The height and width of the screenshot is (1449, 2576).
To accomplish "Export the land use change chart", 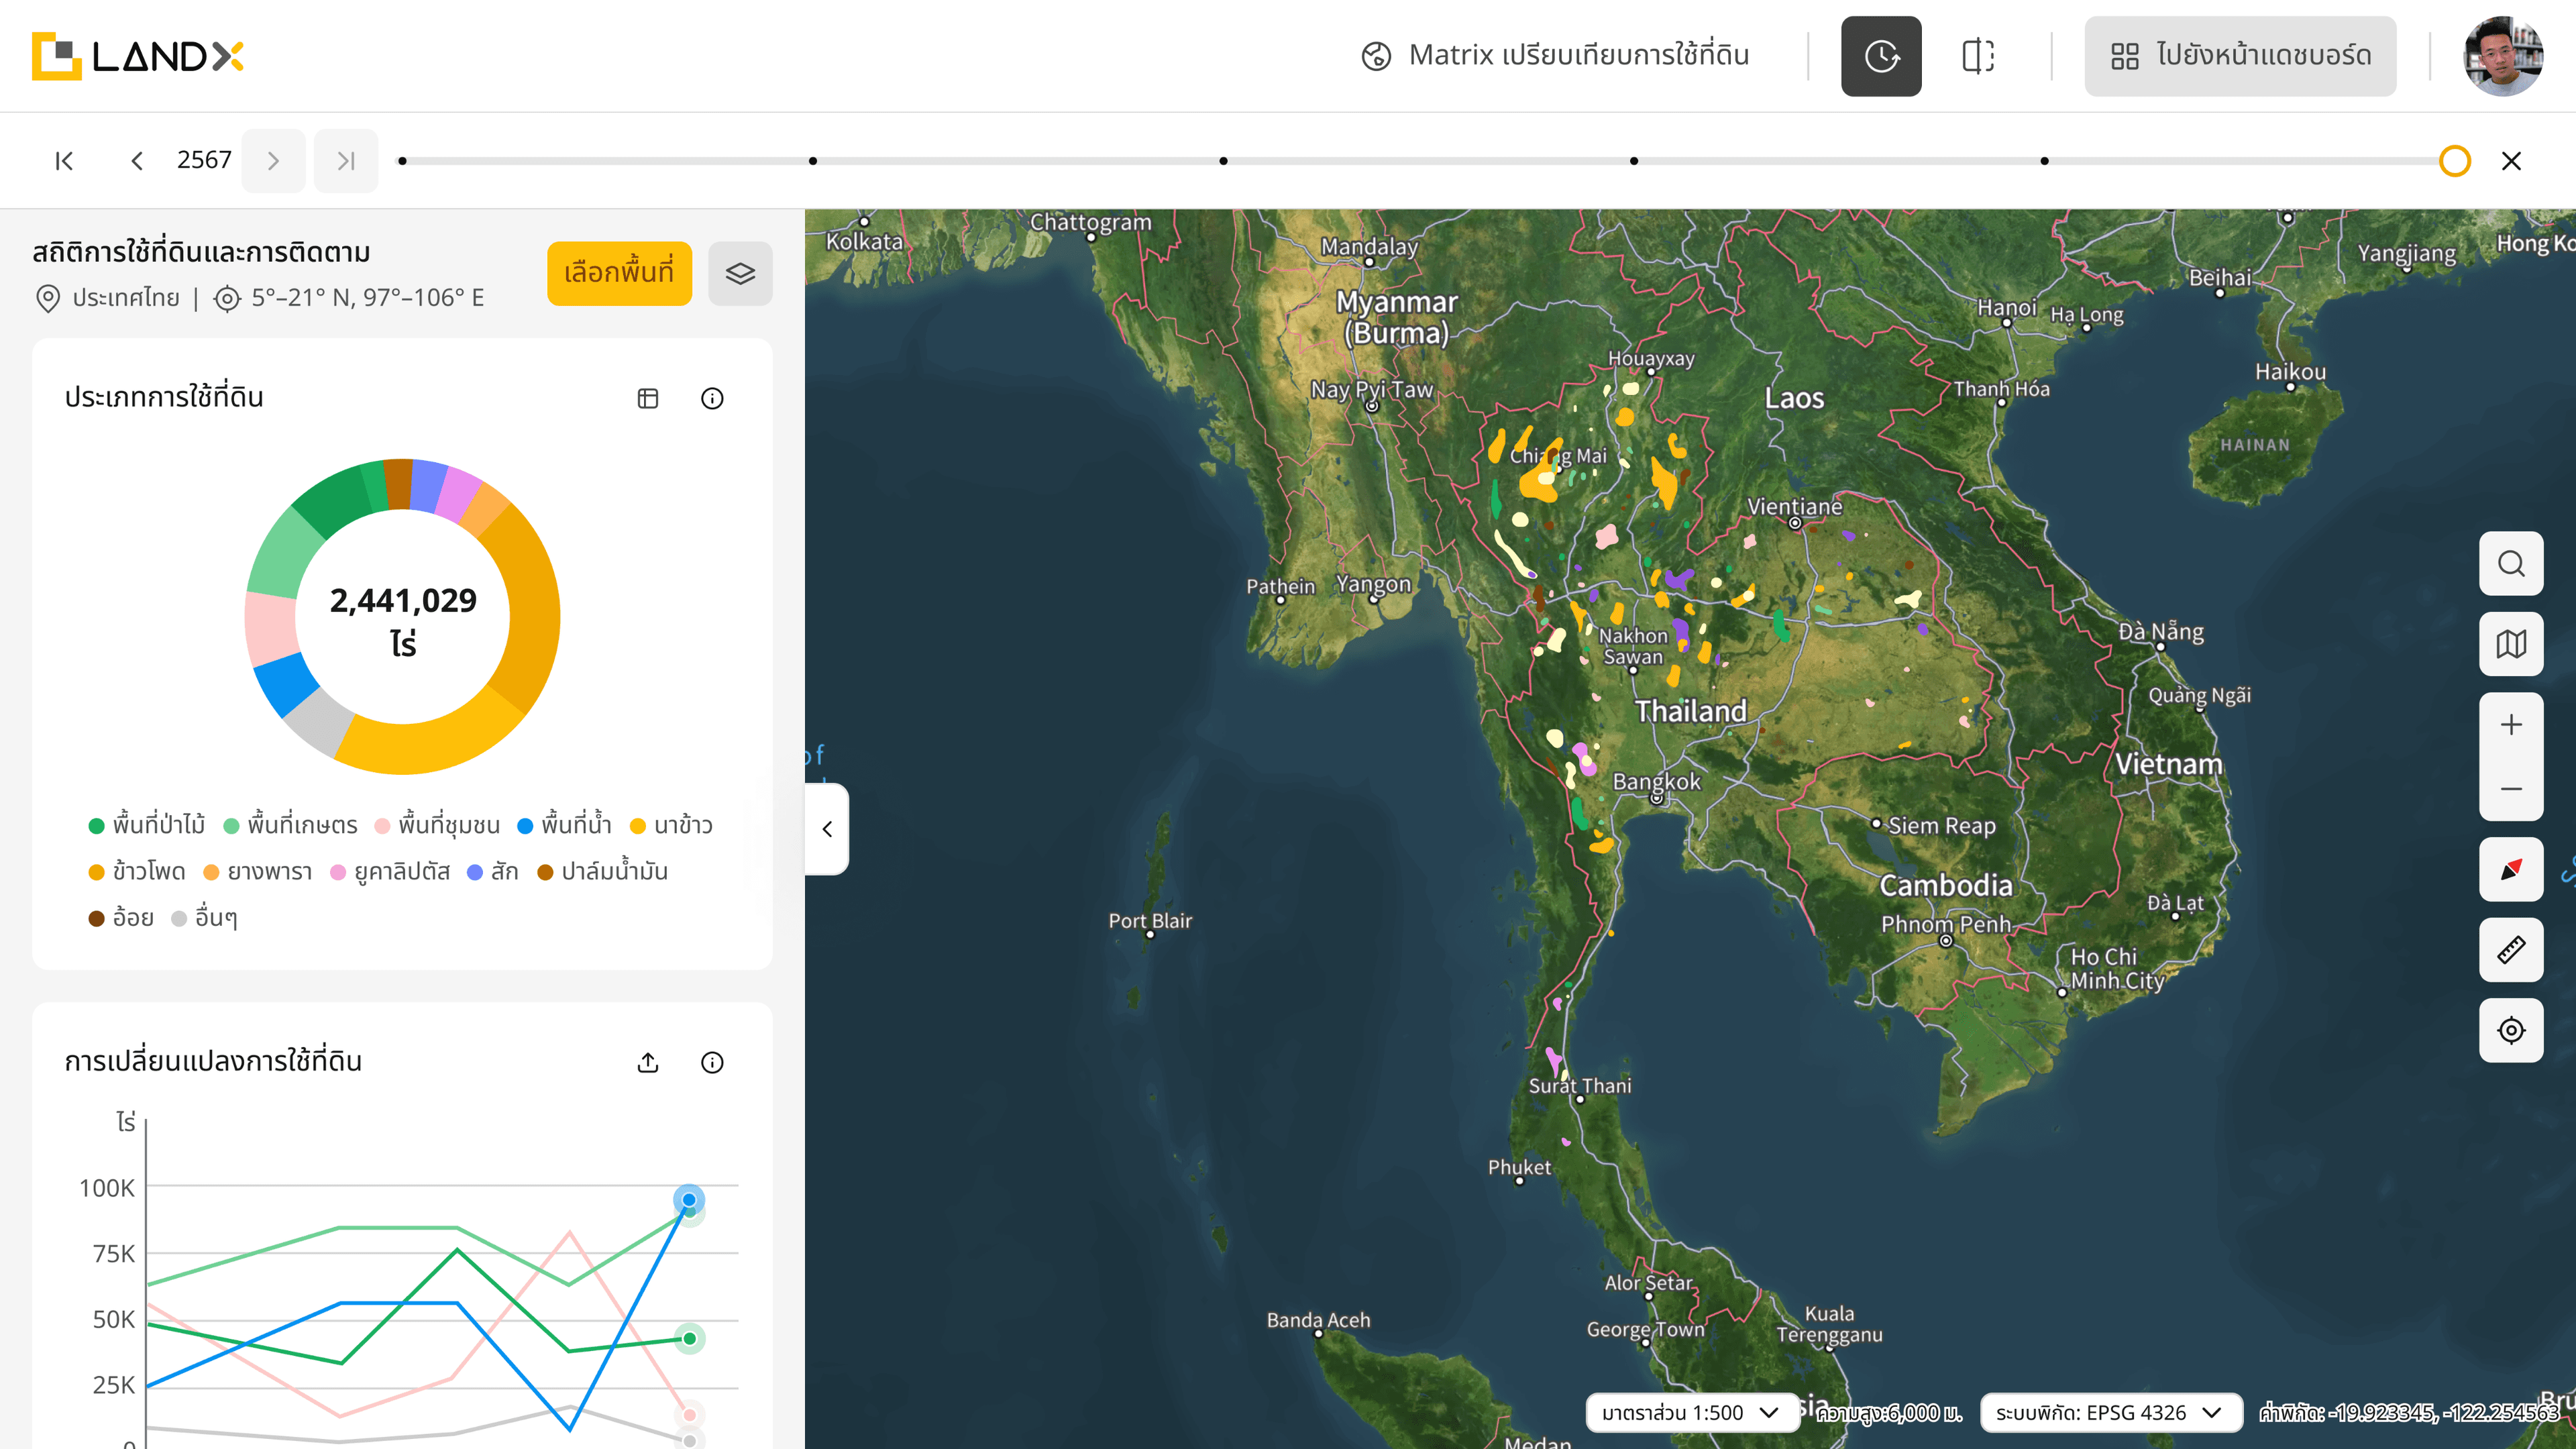I will (x=648, y=1062).
